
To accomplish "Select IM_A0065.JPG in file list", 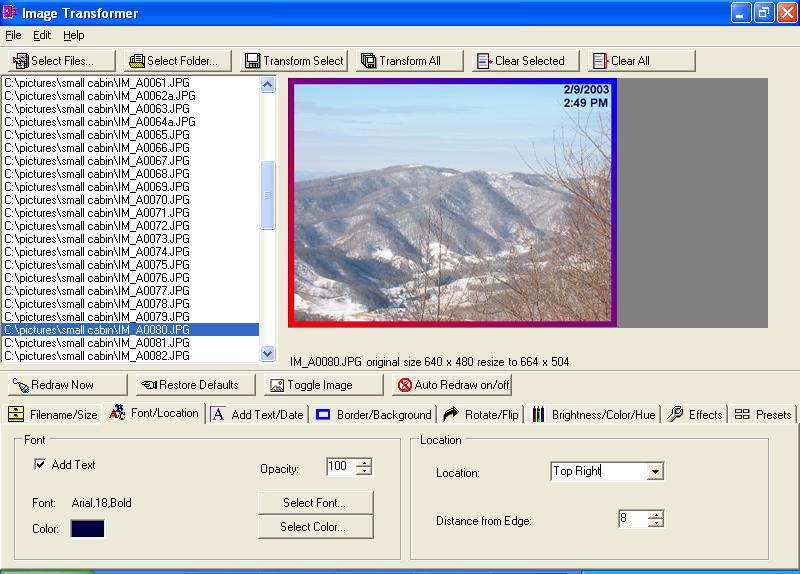I will (131, 135).
